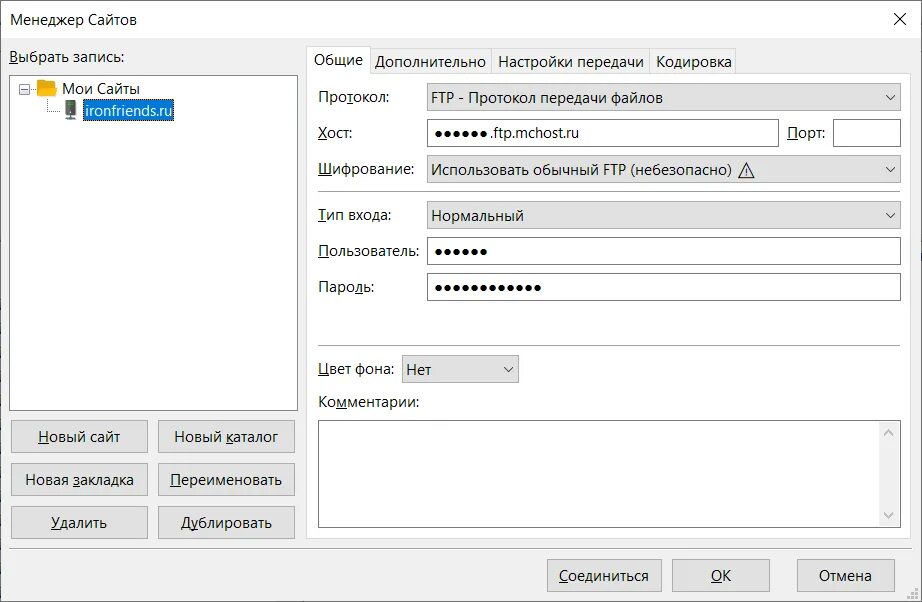Click the Комментарии scrollbar down arrow
This screenshot has height=602, width=922.
890,515
